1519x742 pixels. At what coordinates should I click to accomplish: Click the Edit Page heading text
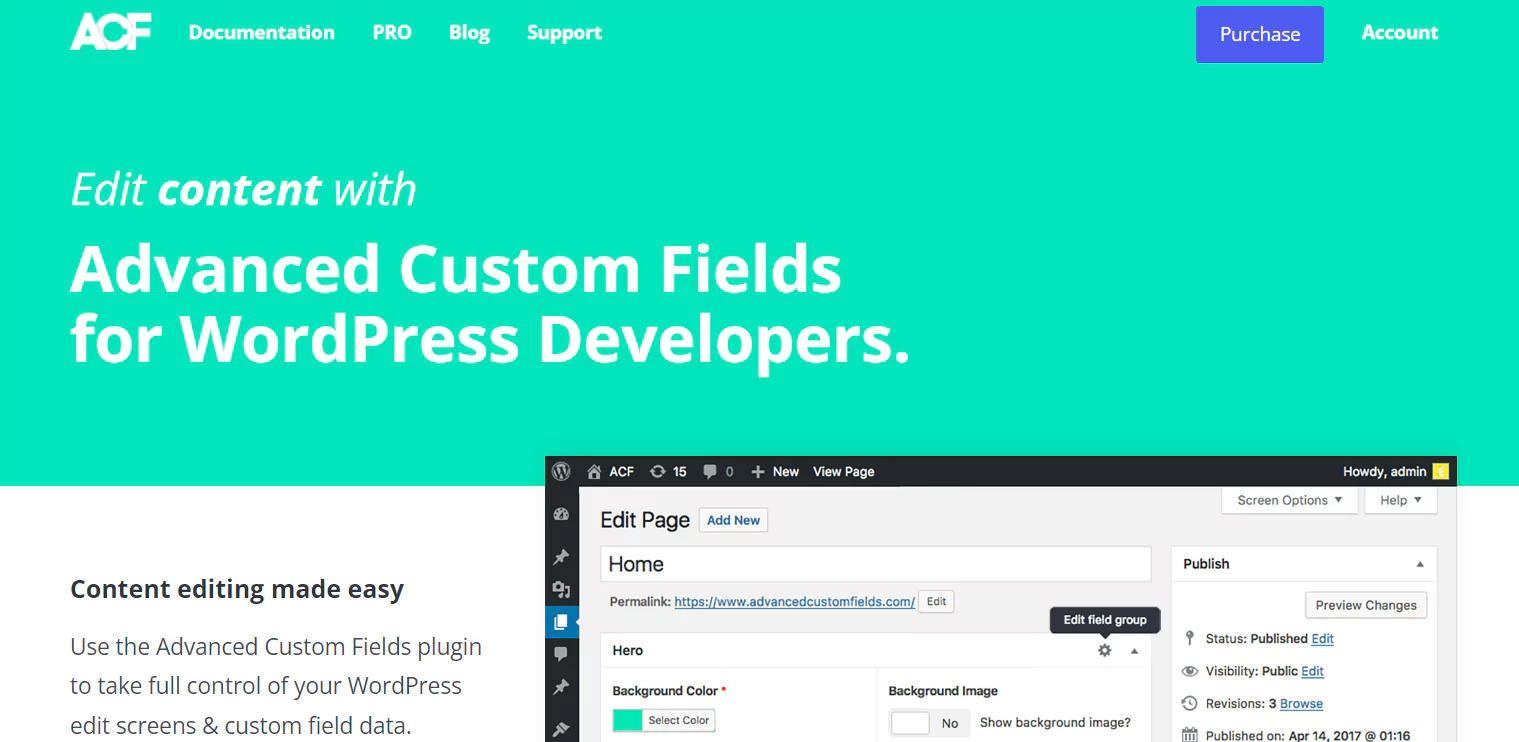645,520
